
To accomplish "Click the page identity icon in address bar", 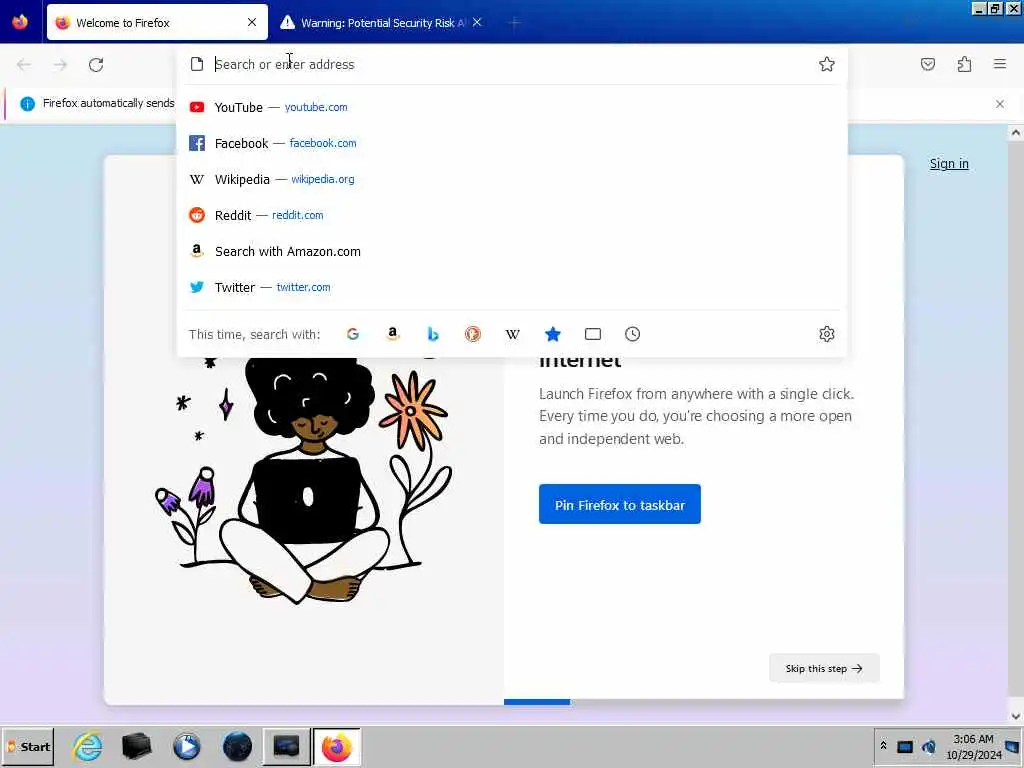I will tap(197, 64).
